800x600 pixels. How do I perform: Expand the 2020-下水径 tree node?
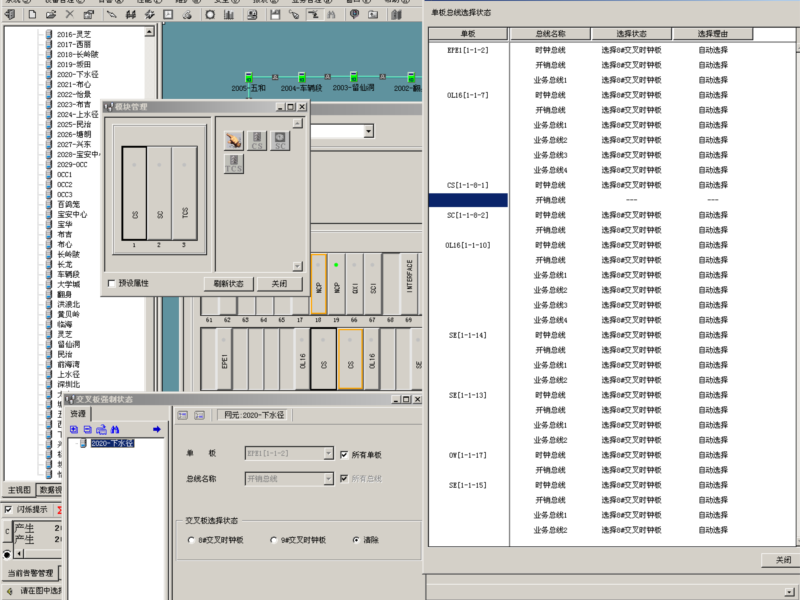coord(76,443)
